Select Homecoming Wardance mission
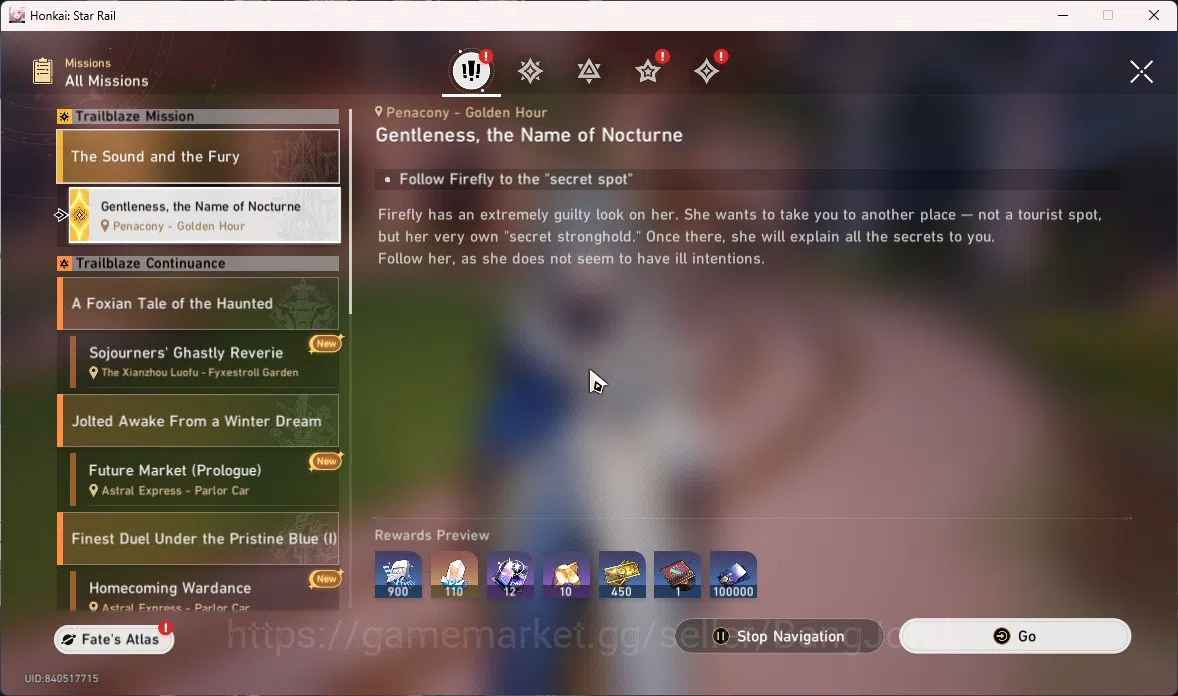This screenshot has width=1178, height=696. tap(204, 591)
